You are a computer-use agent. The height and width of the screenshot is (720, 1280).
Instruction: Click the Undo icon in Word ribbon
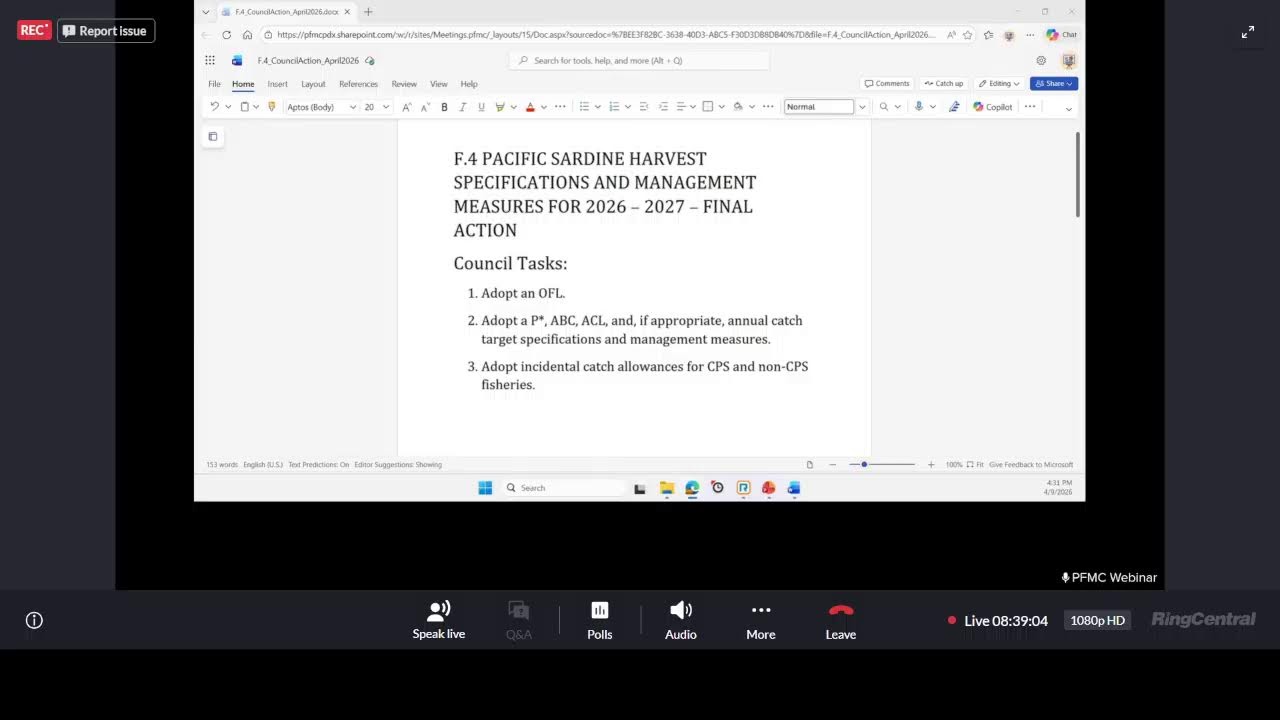214,107
